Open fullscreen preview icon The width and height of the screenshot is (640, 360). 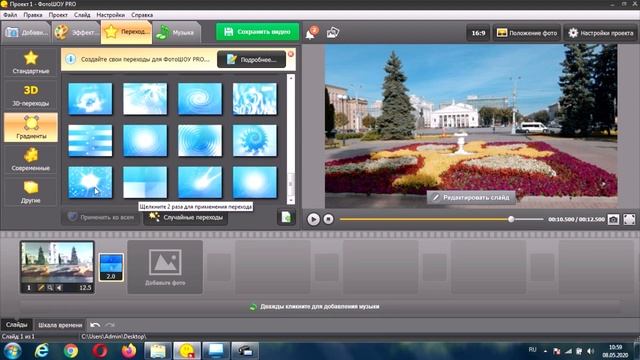[629, 219]
